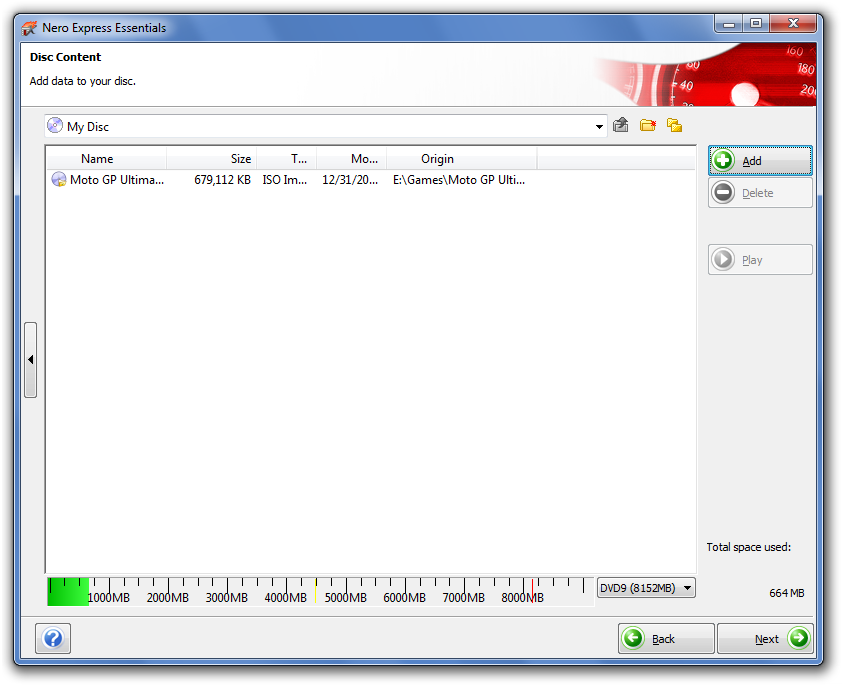The height and width of the screenshot is (685, 842).
Task: Sort by Origin column header
Action: (462, 159)
